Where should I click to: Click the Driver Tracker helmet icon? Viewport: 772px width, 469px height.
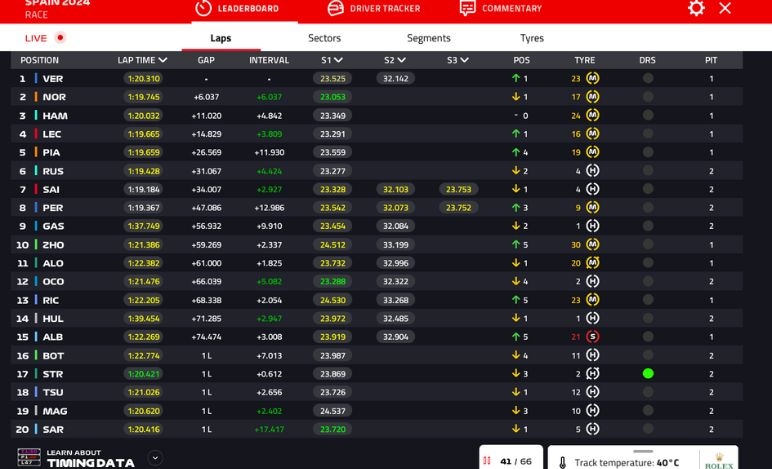pos(335,8)
